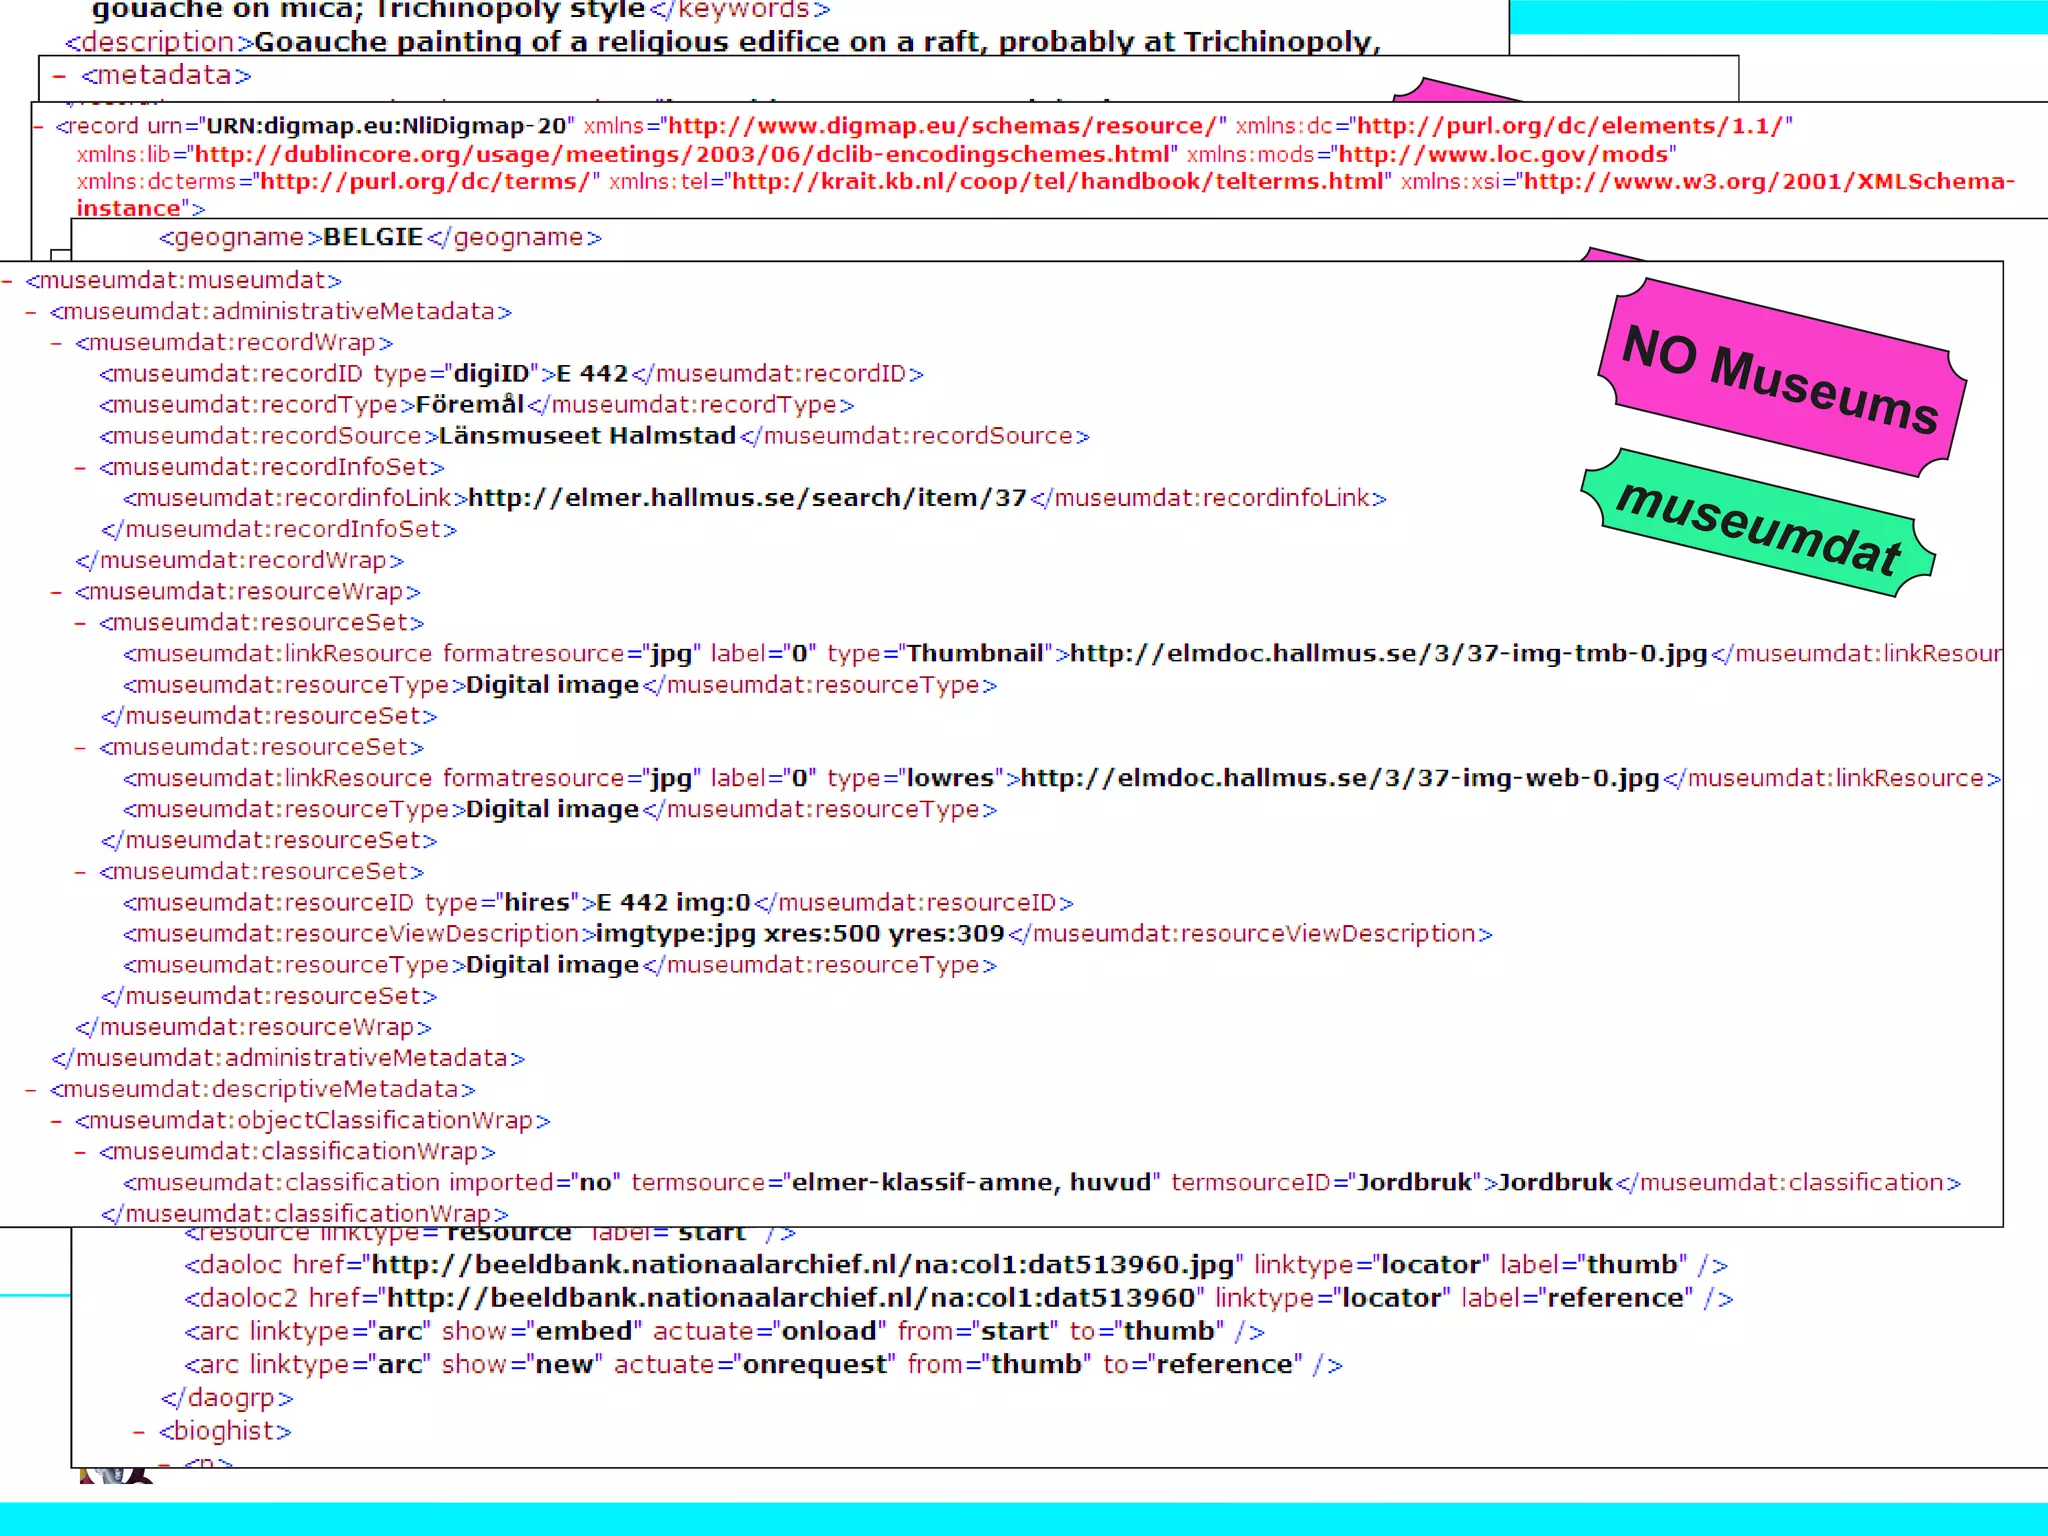Collapse the museumdat:classificationWrap node
This screenshot has height=1536, width=2048.
pos(80,1152)
